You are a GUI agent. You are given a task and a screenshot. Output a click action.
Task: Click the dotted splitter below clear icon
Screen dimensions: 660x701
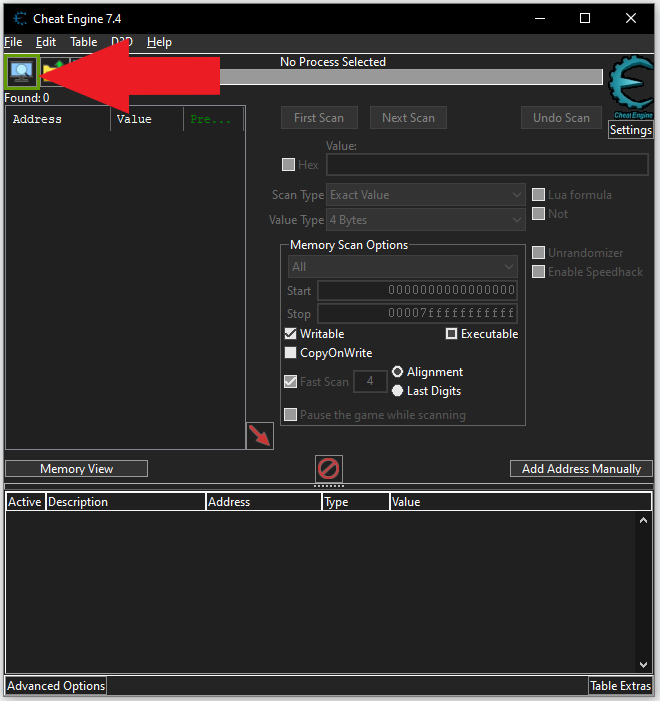(329, 486)
